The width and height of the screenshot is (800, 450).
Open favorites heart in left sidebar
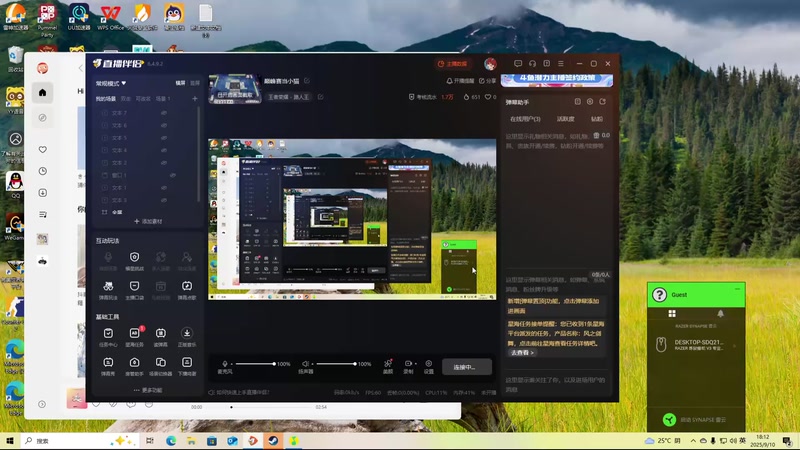coord(42,149)
